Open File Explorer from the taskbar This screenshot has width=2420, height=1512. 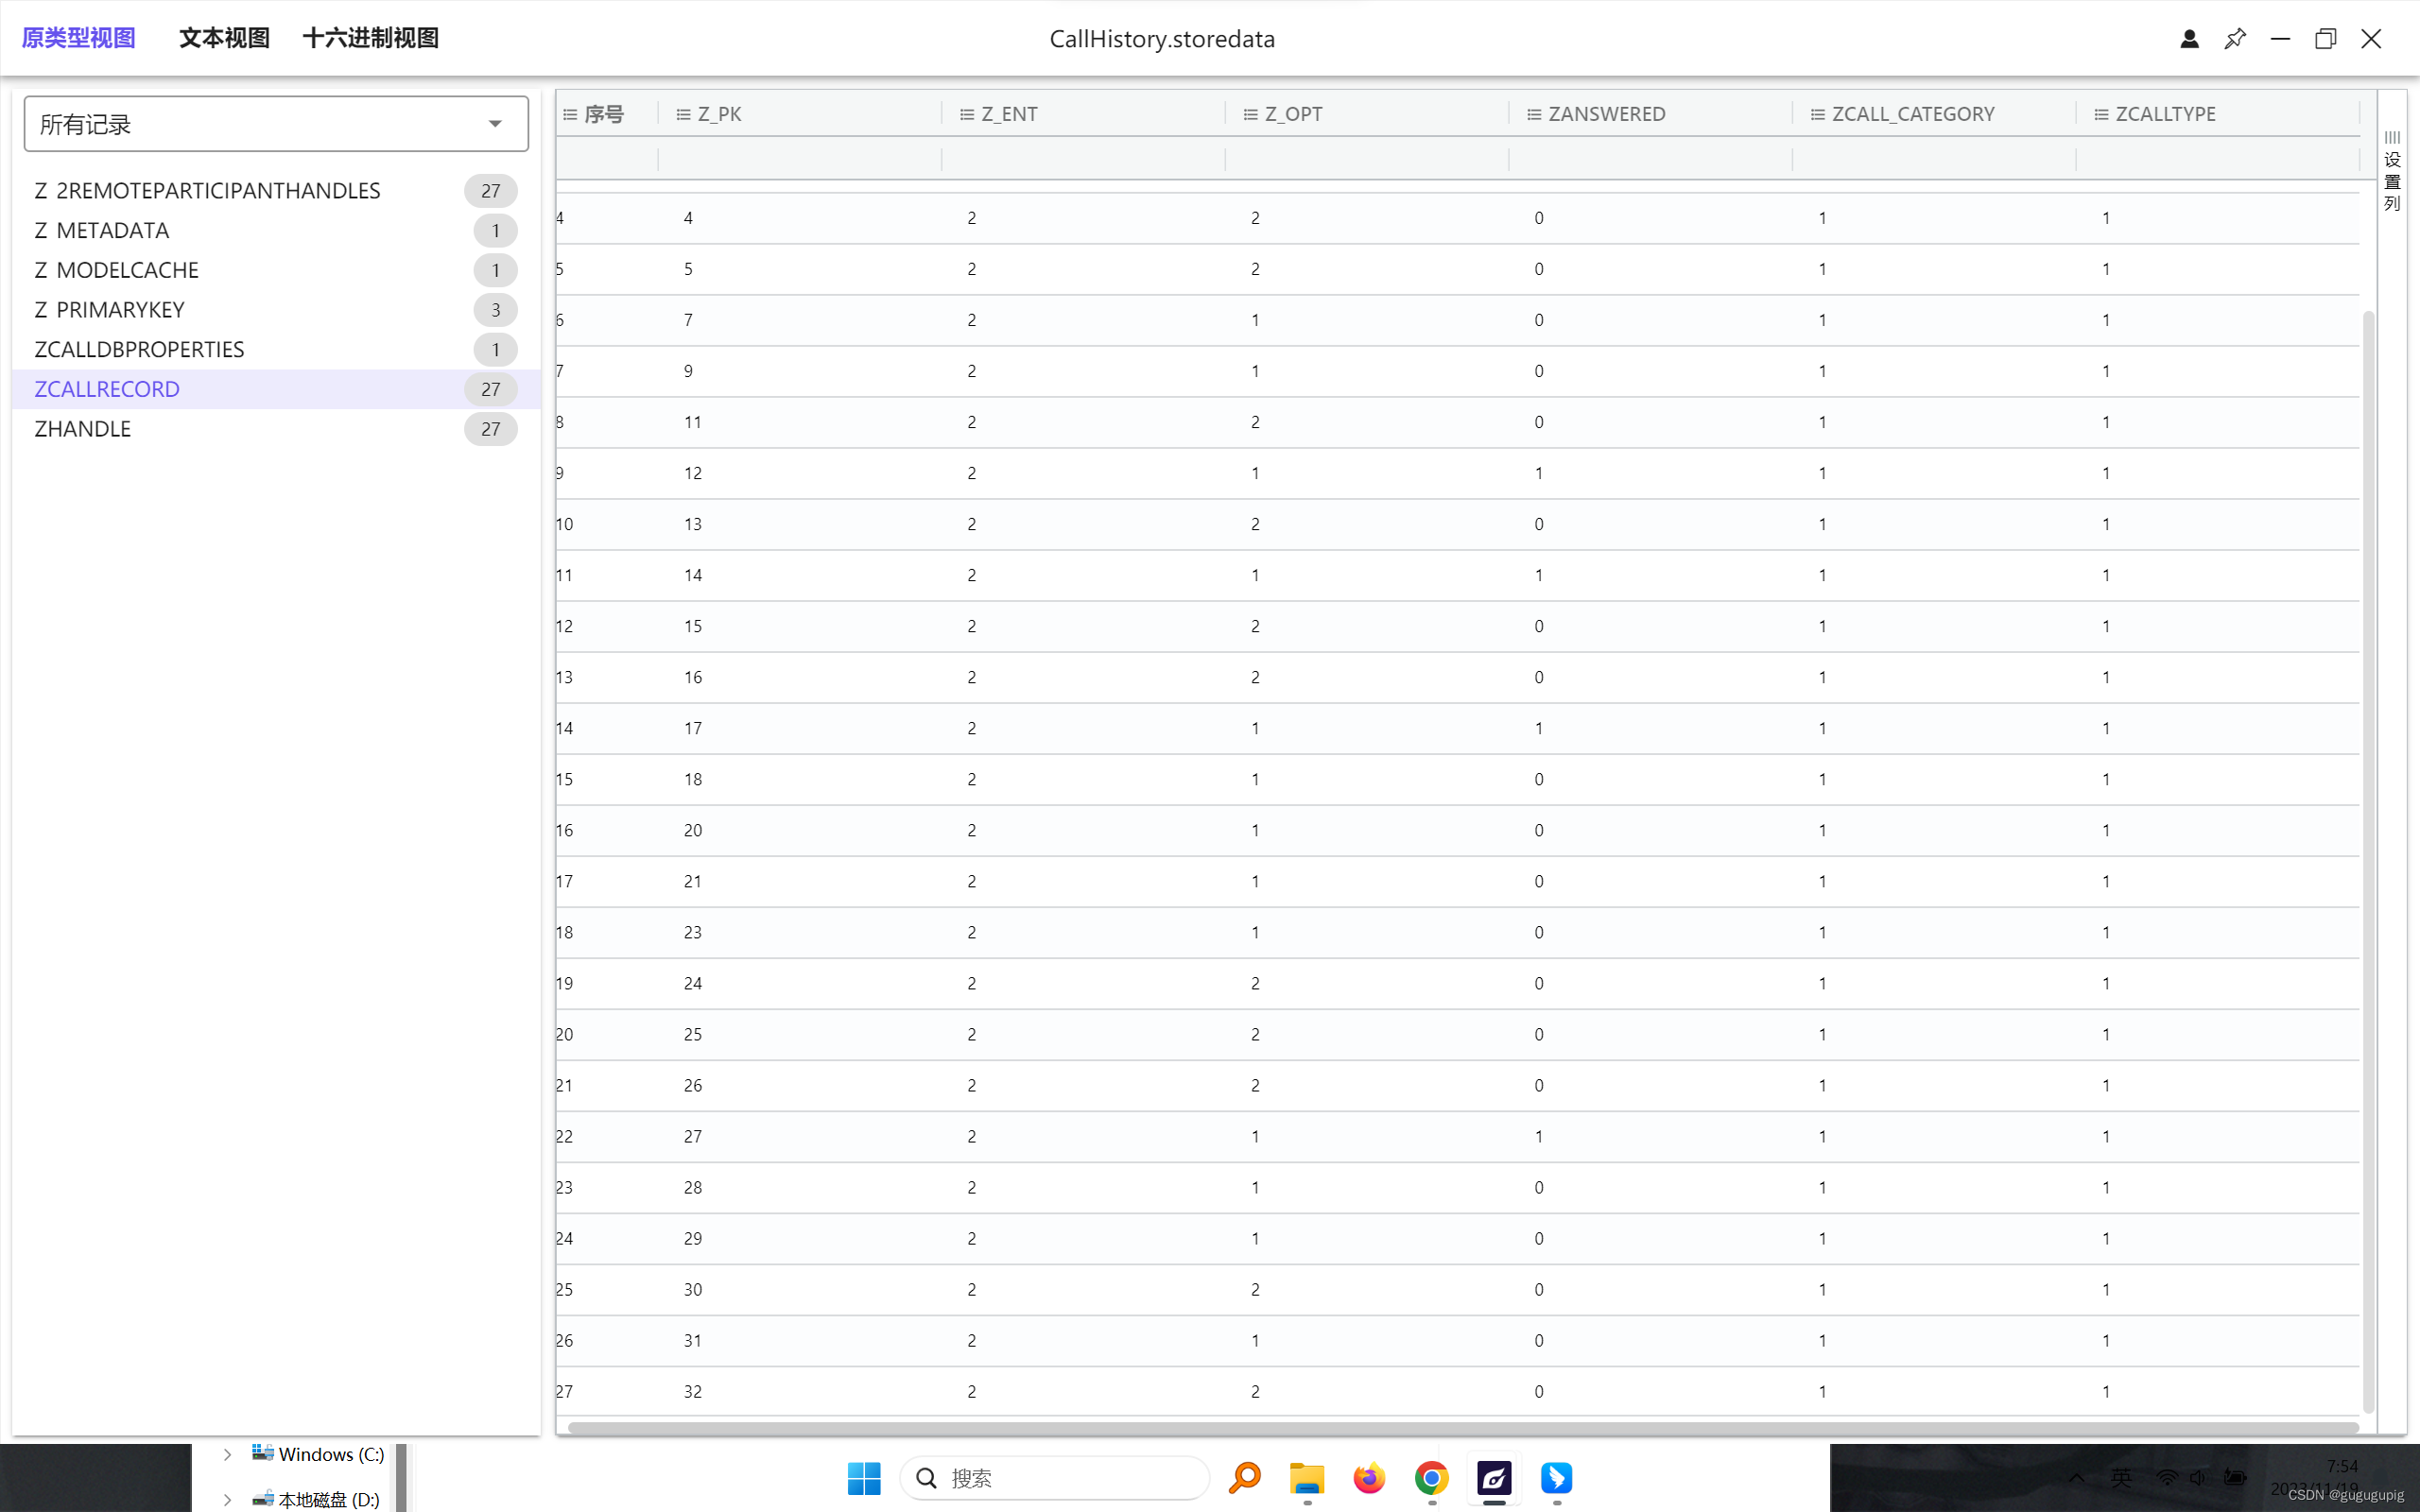click(x=1307, y=1478)
